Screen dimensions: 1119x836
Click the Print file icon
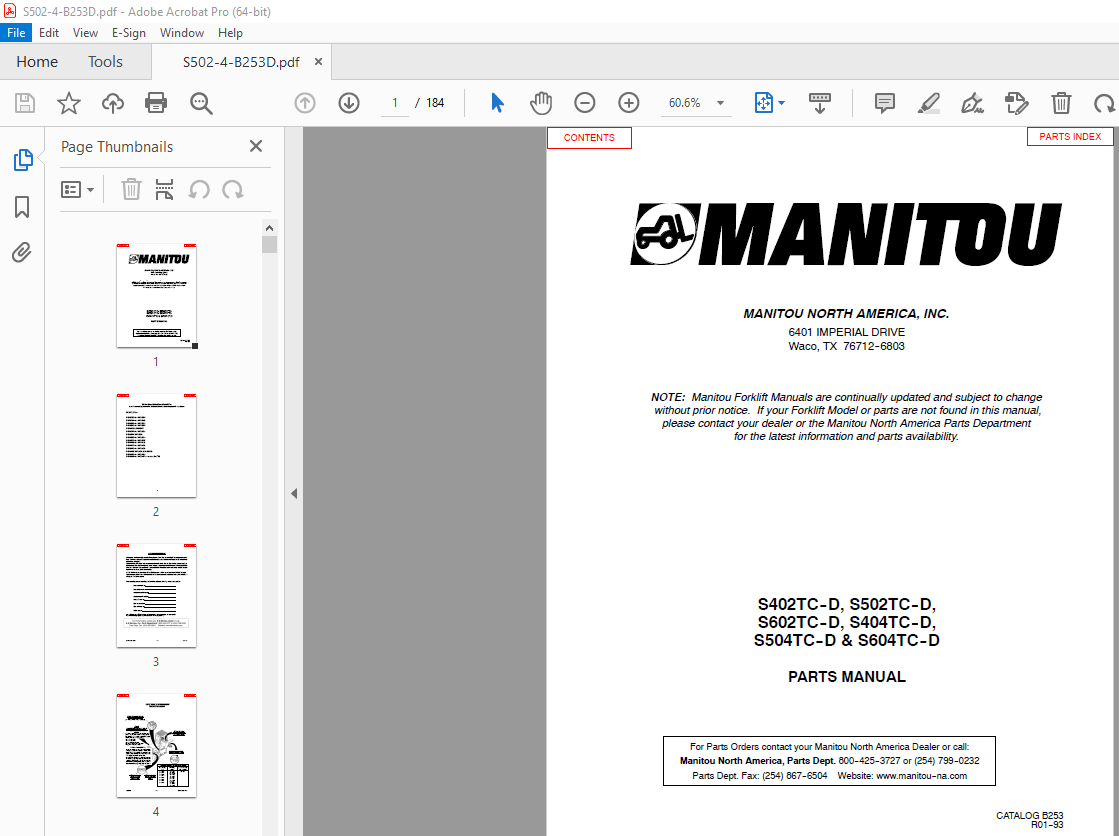tap(156, 103)
